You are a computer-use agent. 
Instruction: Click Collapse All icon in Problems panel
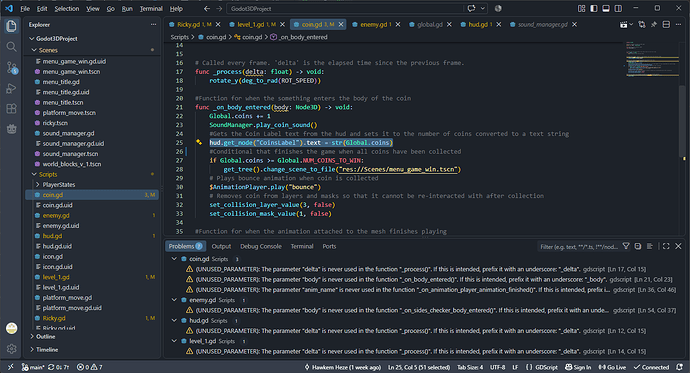(638, 246)
